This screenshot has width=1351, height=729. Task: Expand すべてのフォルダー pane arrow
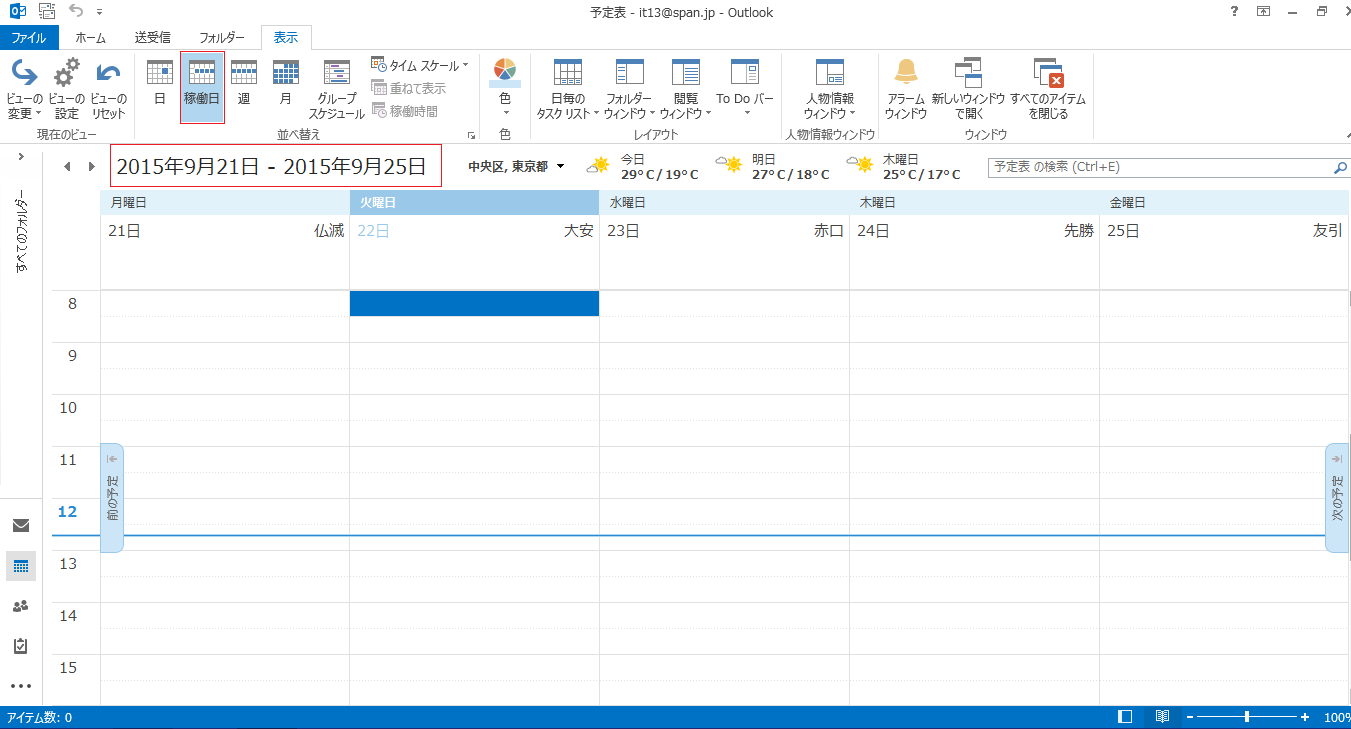21,158
